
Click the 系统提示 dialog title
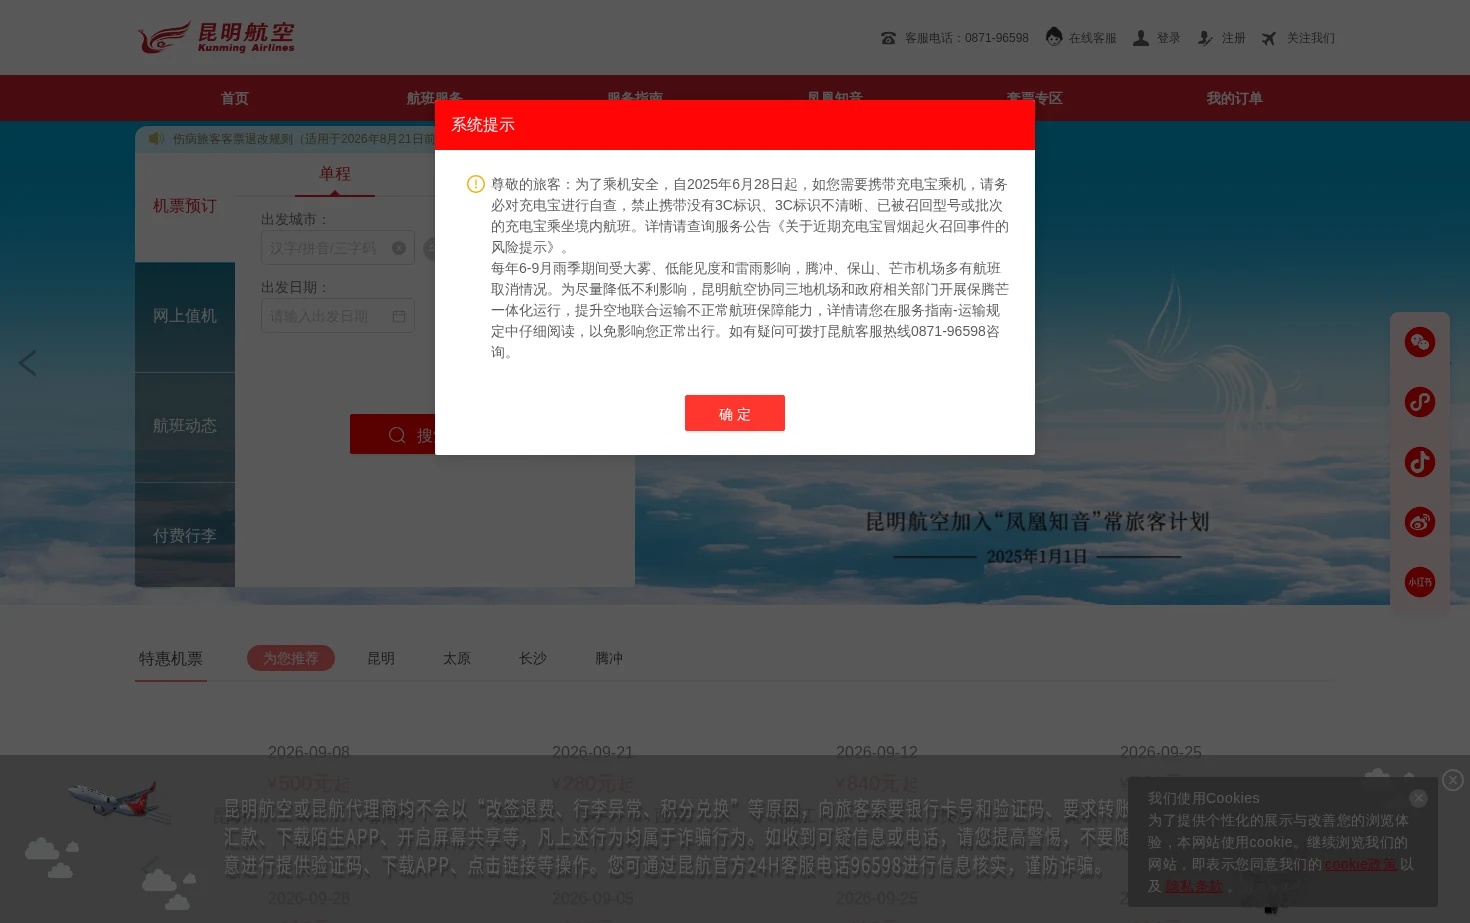coord(483,125)
